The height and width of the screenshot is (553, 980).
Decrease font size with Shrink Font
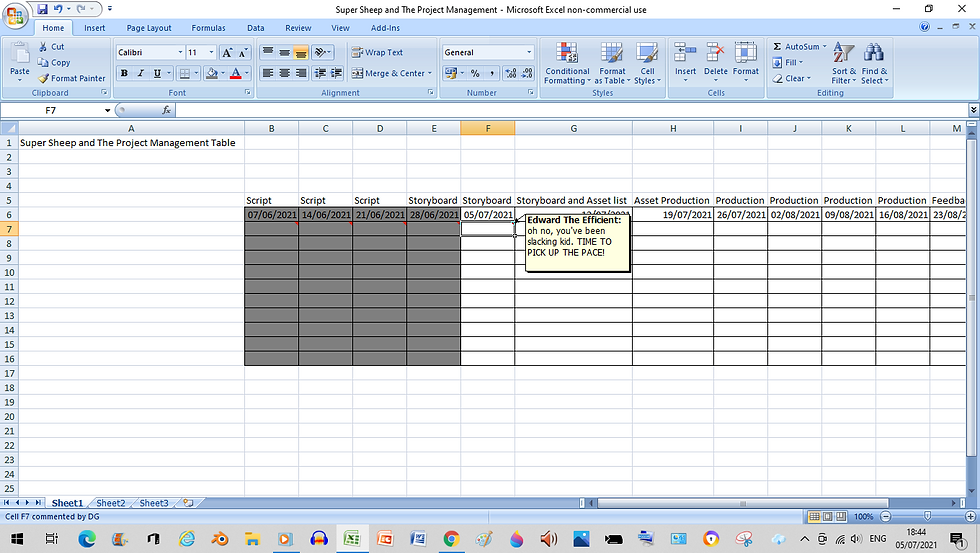point(243,52)
